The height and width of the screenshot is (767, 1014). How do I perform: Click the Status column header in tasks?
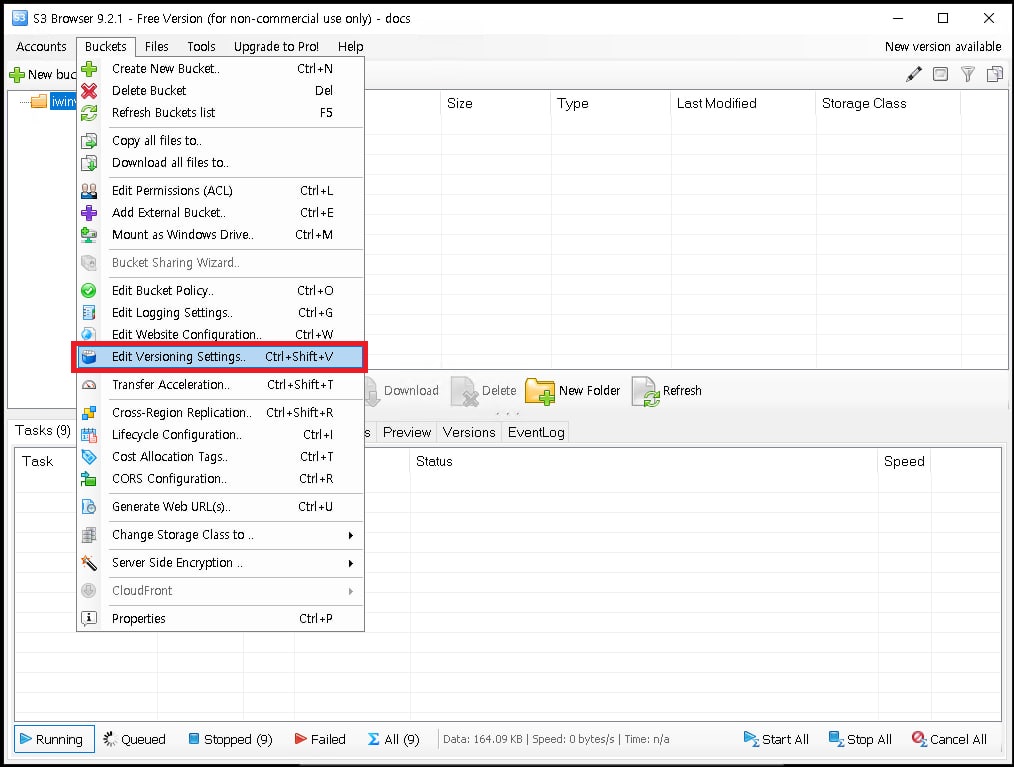click(x=644, y=461)
